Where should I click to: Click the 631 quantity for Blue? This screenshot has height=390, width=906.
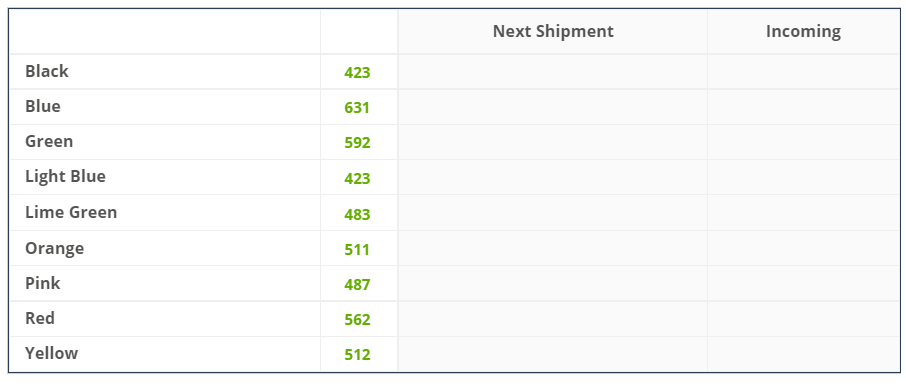357,107
